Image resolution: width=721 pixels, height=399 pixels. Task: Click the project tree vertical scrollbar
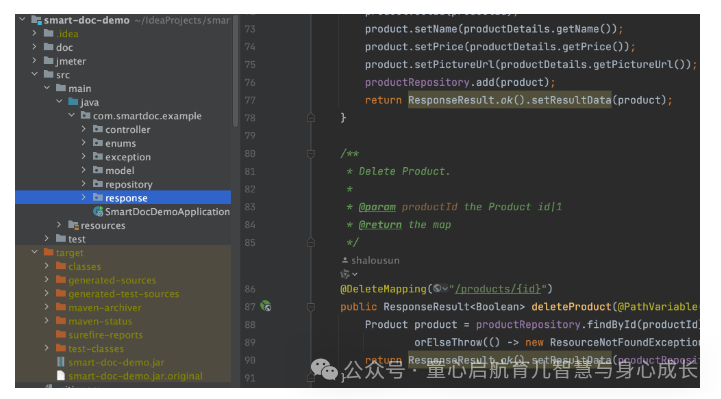click(x=235, y=71)
